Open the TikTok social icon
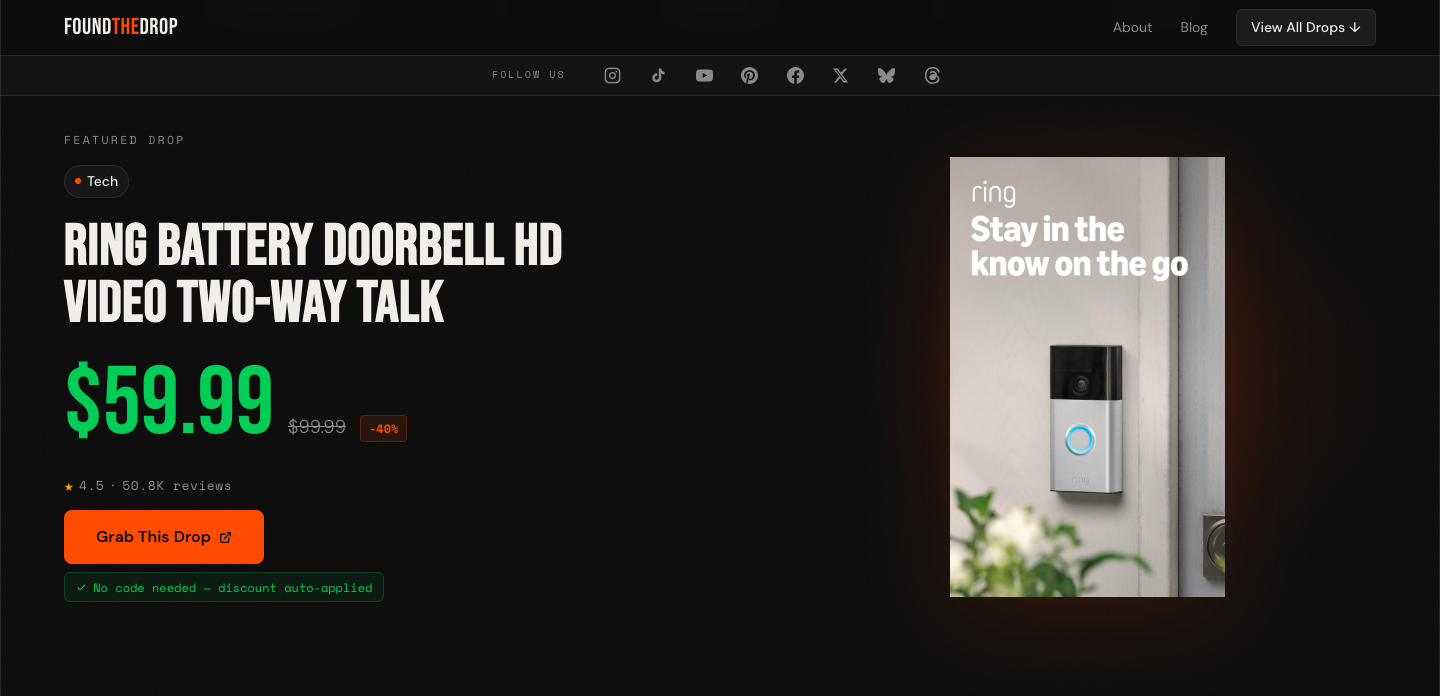This screenshot has height=696, width=1440. [658, 75]
